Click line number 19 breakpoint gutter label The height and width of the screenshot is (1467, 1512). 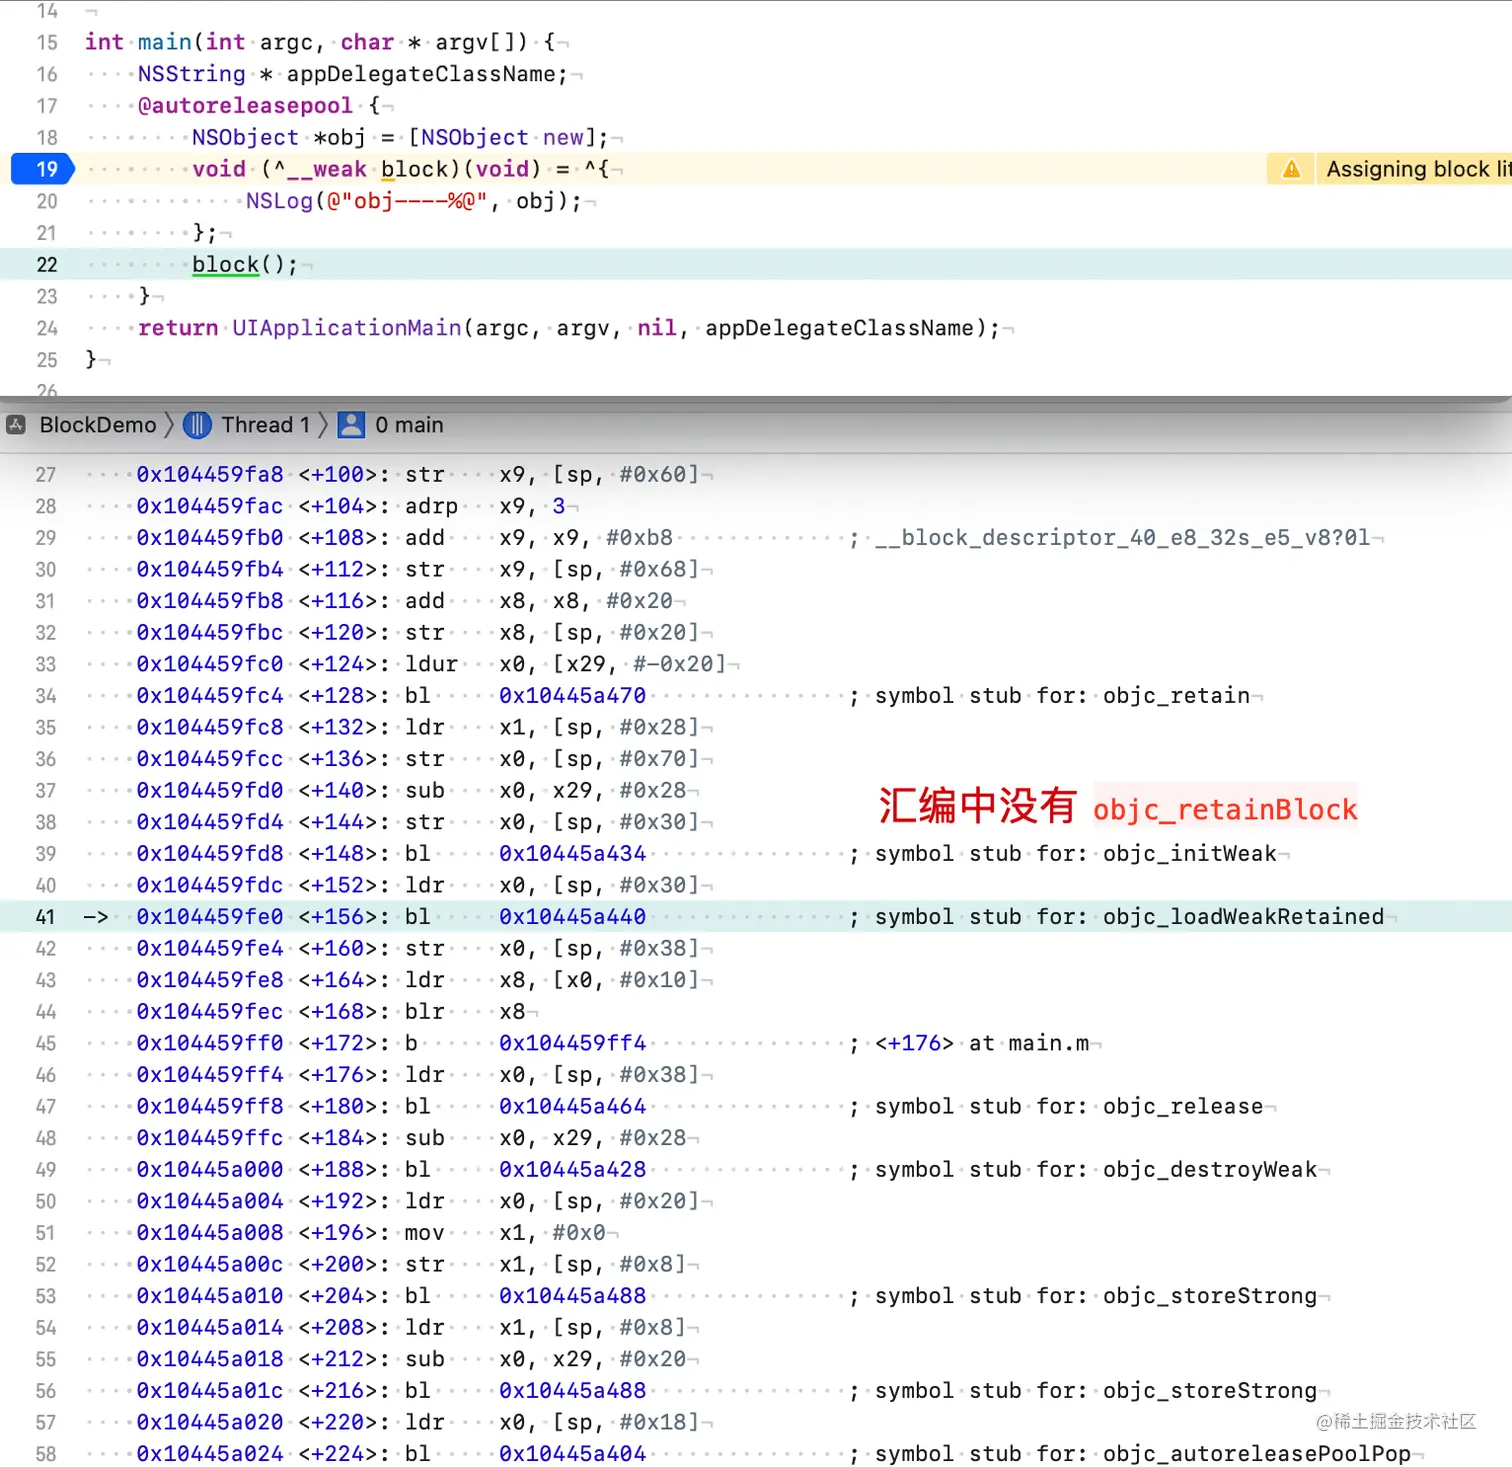(47, 169)
